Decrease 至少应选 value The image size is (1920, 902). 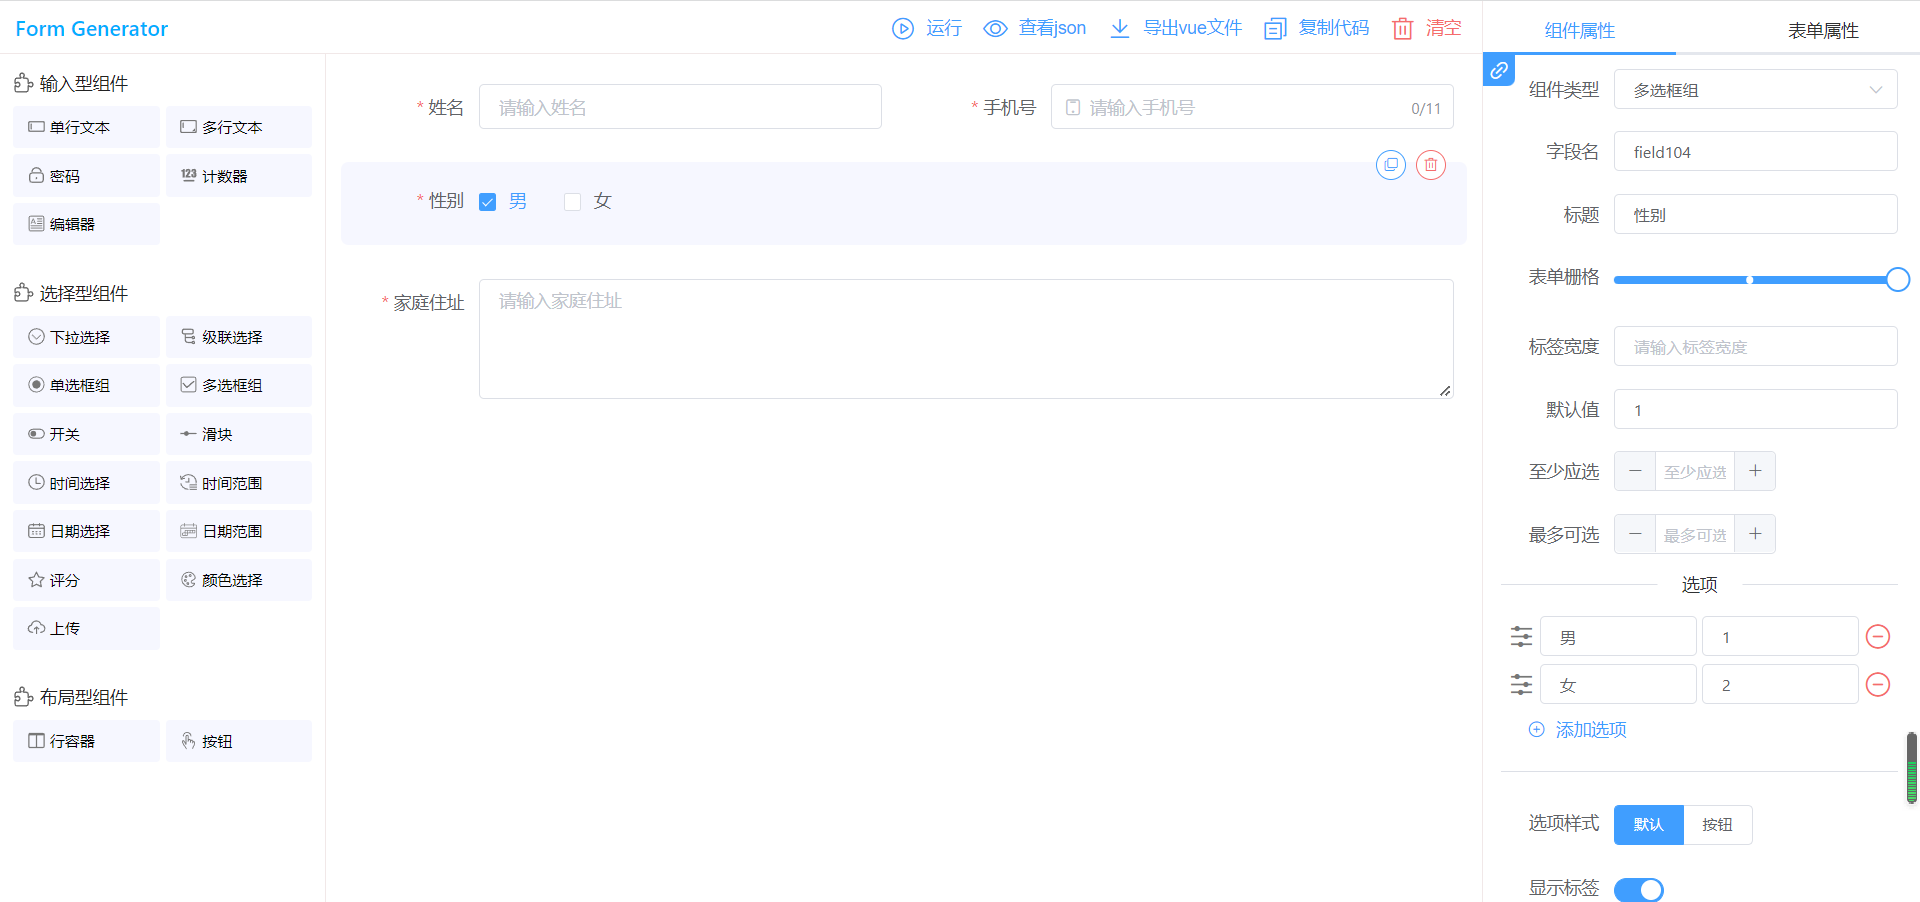point(1635,471)
